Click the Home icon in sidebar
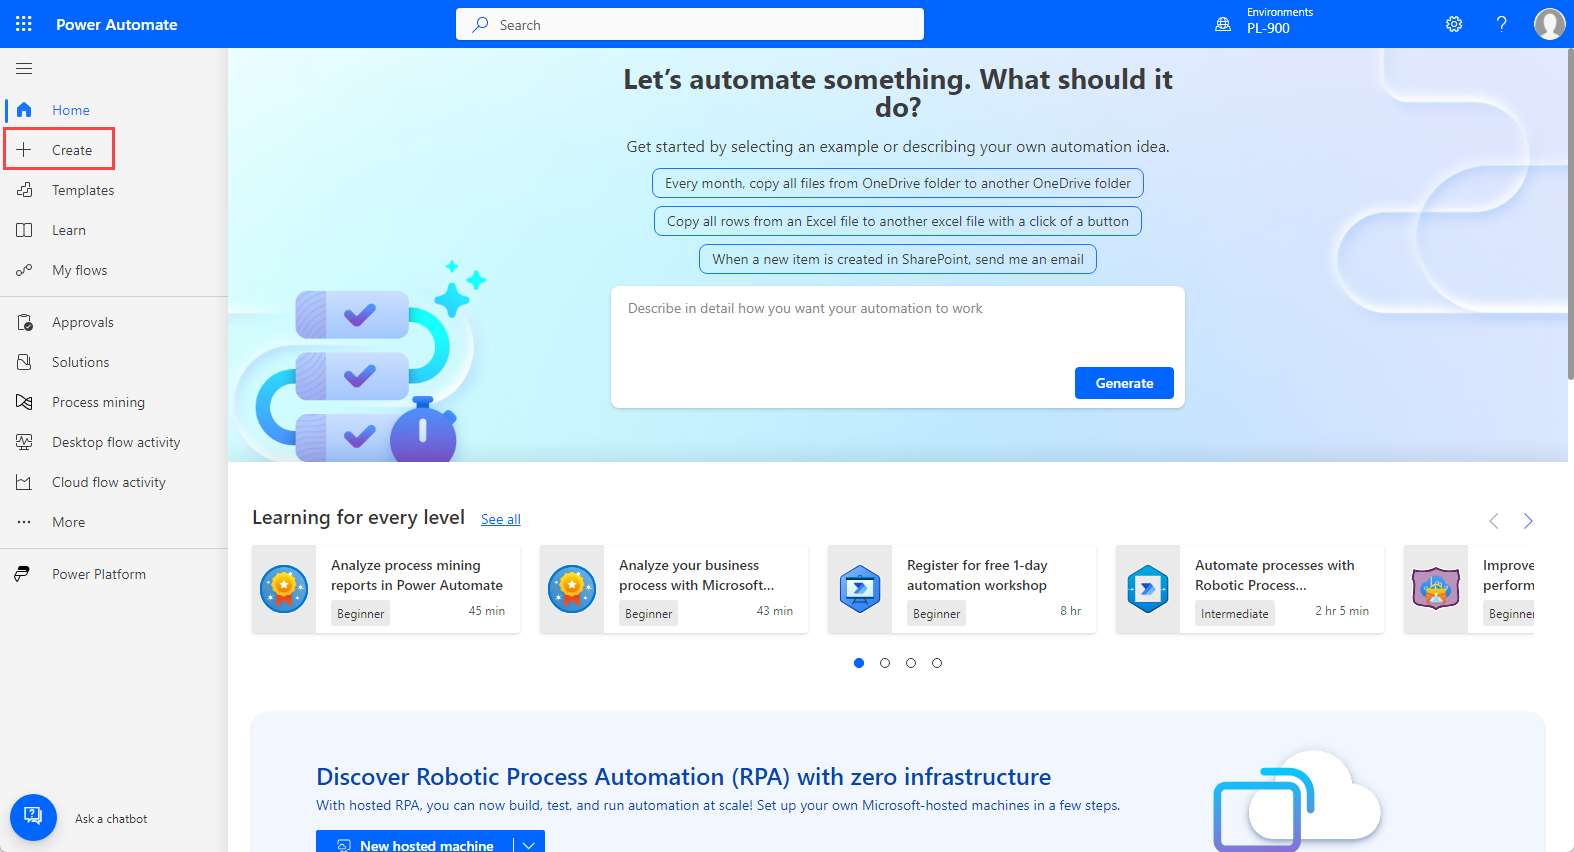Viewport: 1574px width, 852px height. pos(24,110)
